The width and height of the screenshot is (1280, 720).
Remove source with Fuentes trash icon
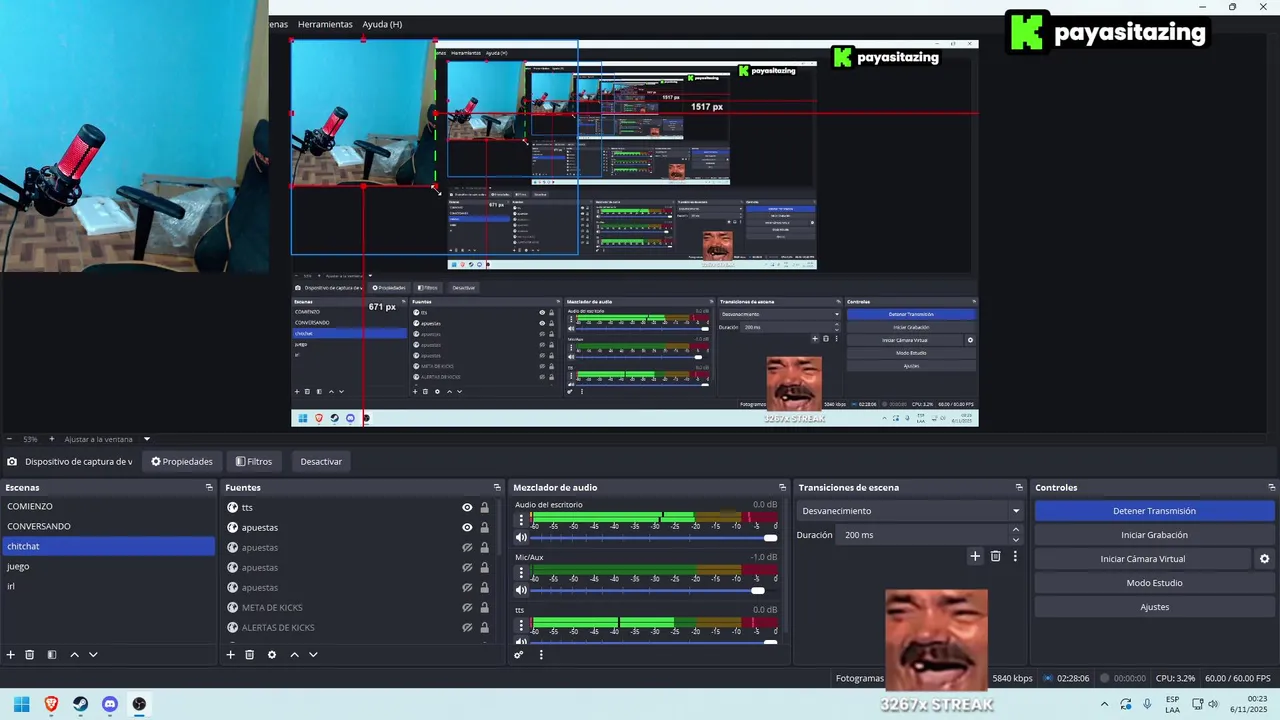(x=250, y=655)
